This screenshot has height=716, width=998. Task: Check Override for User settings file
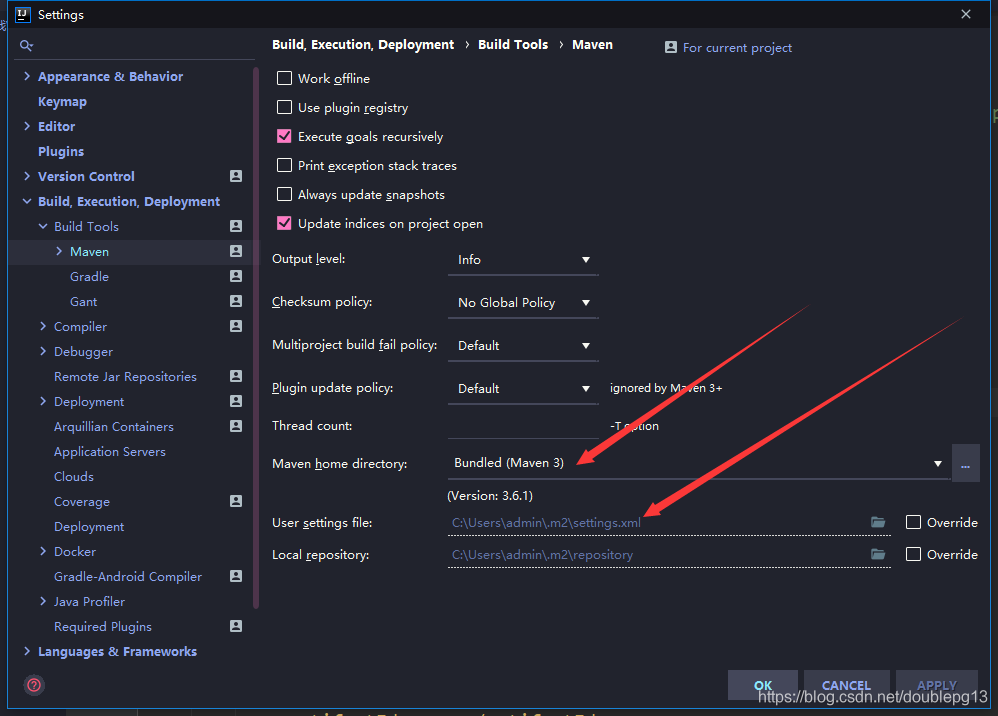(x=913, y=523)
